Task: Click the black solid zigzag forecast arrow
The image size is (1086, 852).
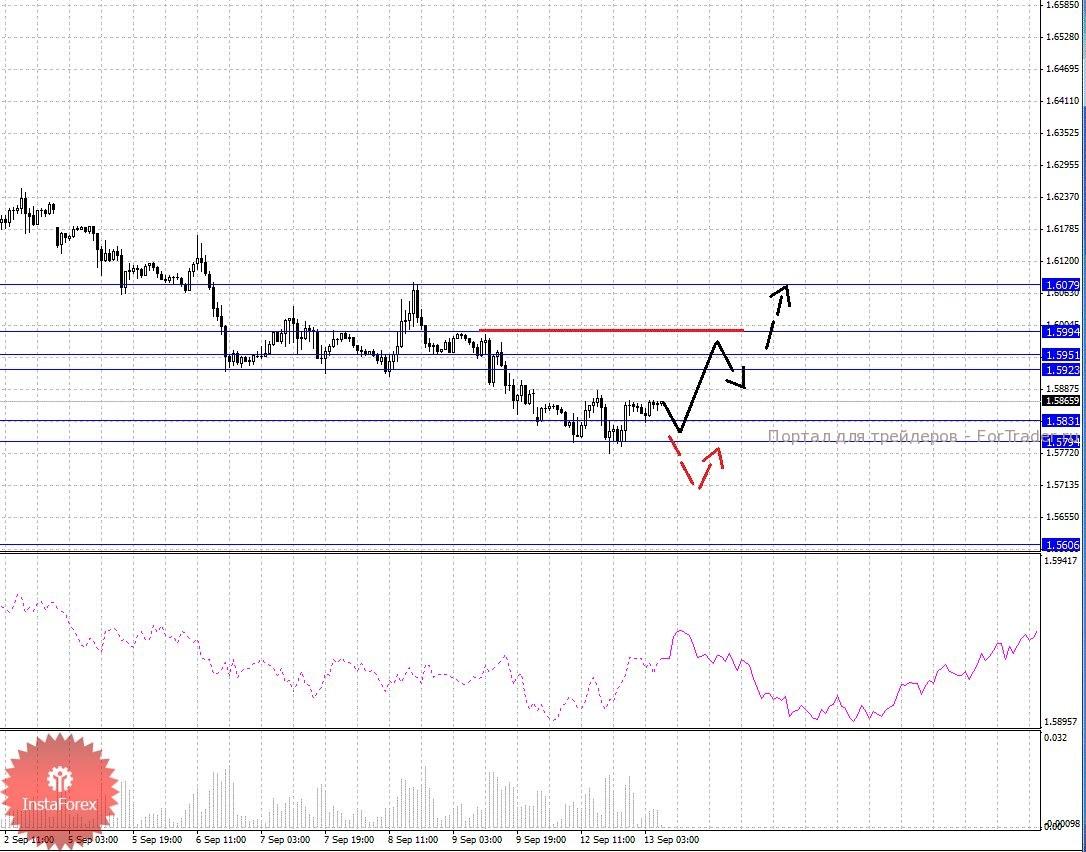Action: [700, 385]
